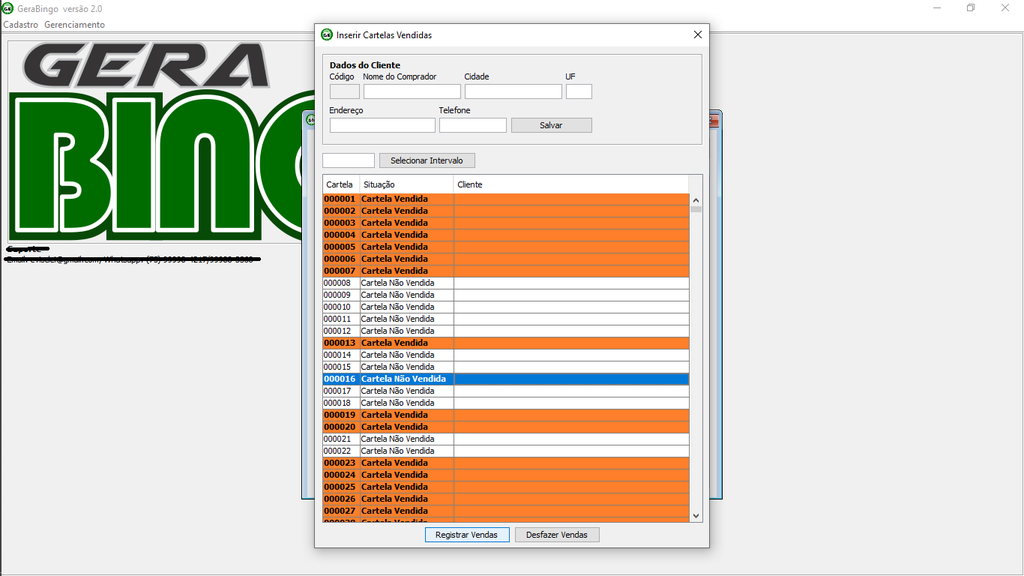This screenshot has width=1024, height=576.
Task: Open the Gerenciamento menu
Action: 74,25
